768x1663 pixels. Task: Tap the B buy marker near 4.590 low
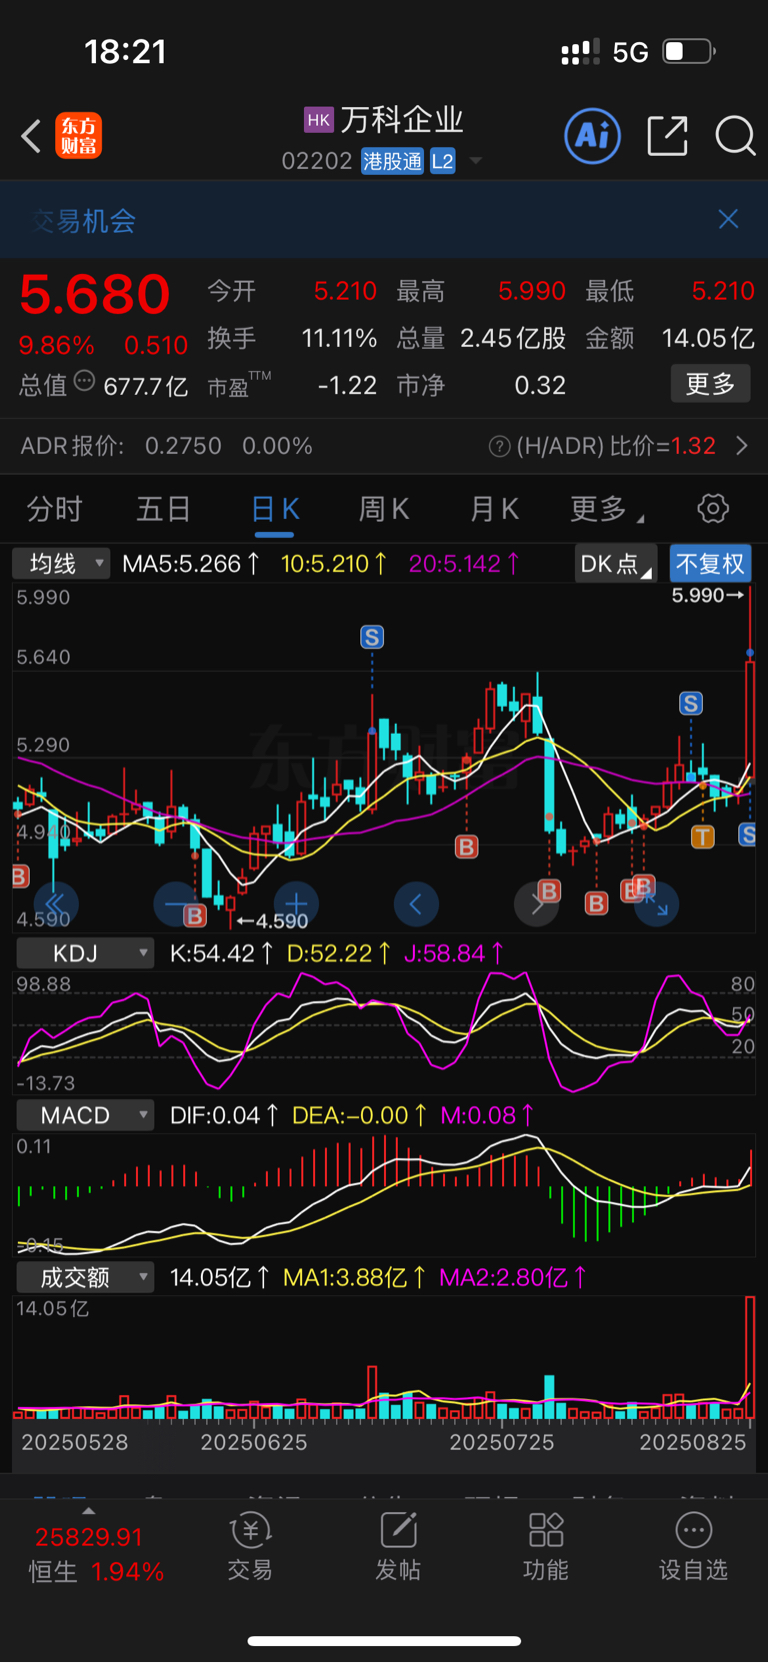tap(195, 915)
